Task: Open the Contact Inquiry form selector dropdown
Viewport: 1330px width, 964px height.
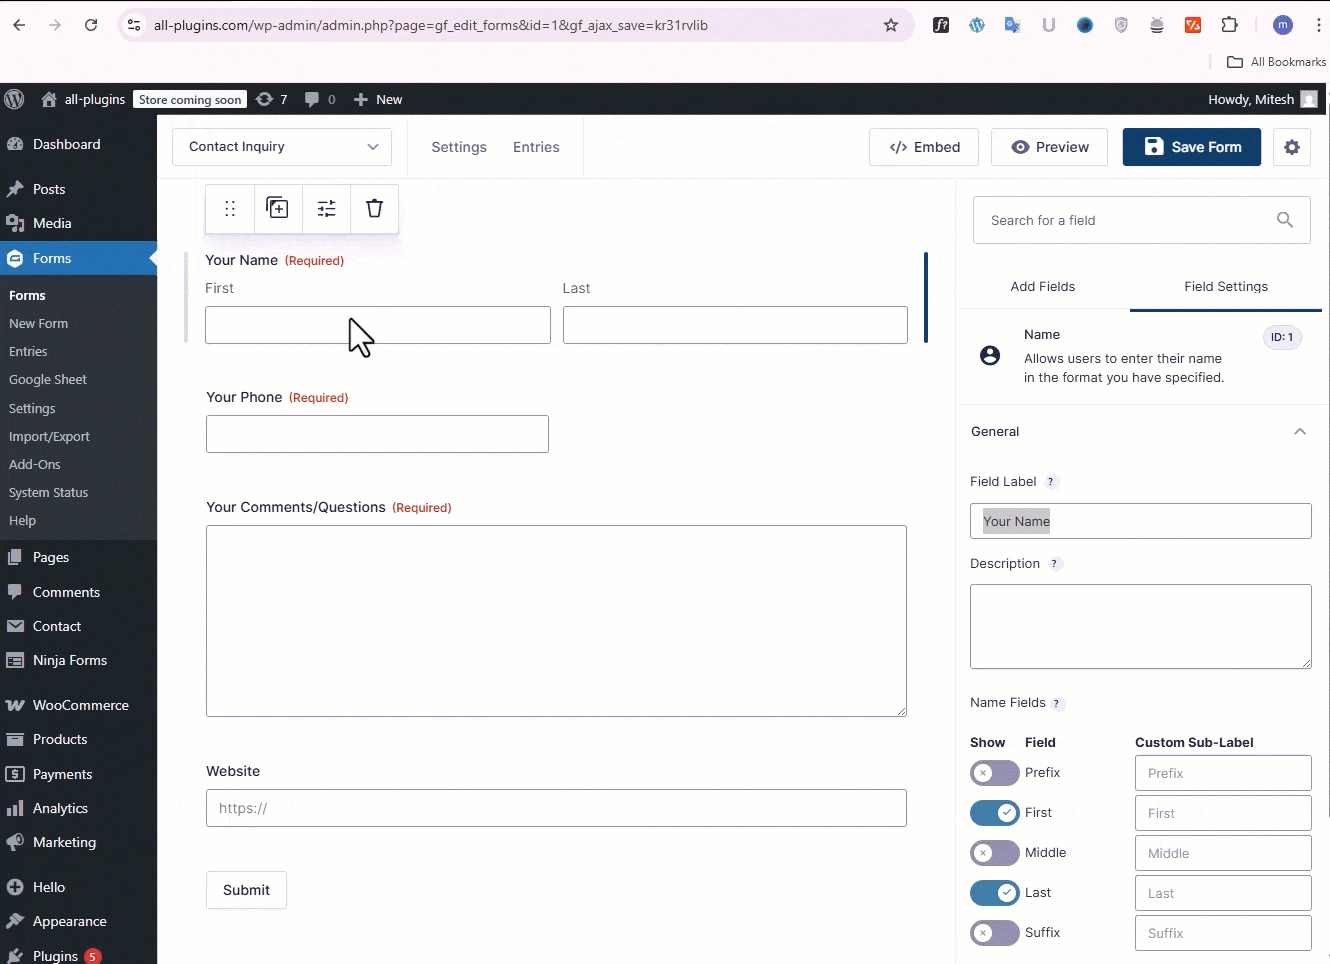Action: point(372,147)
